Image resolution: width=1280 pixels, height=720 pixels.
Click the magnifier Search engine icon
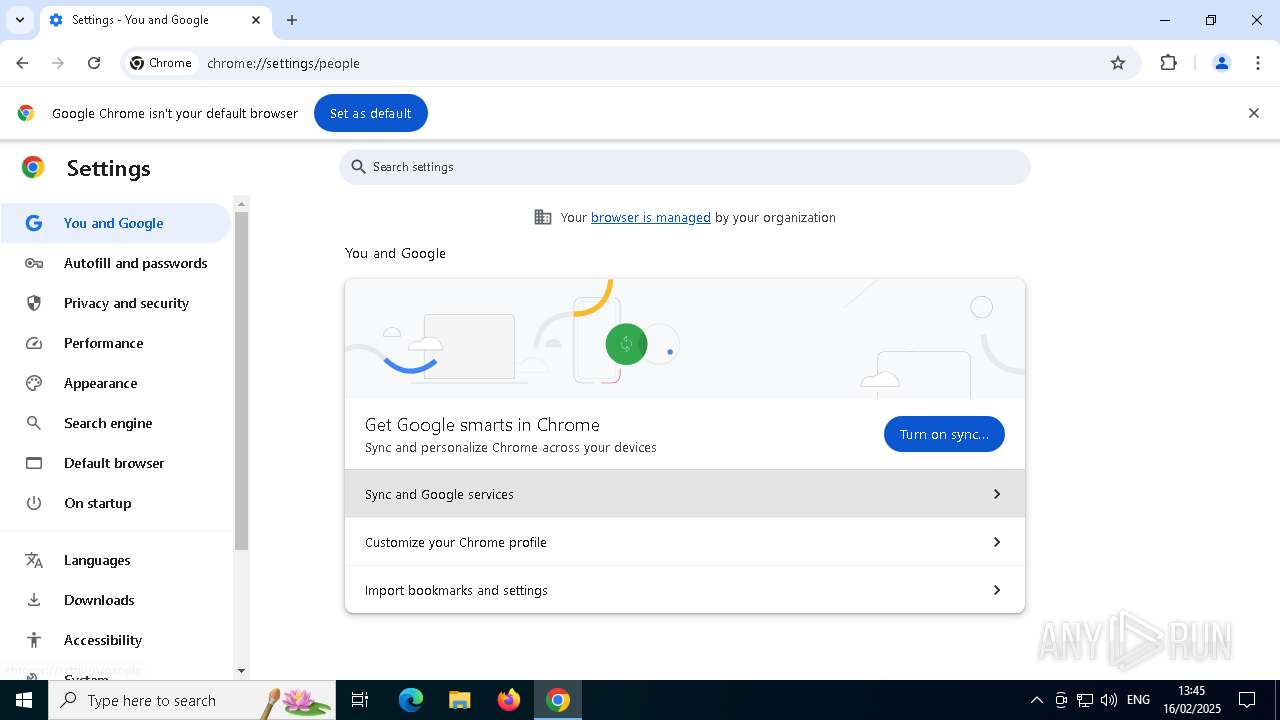point(34,423)
